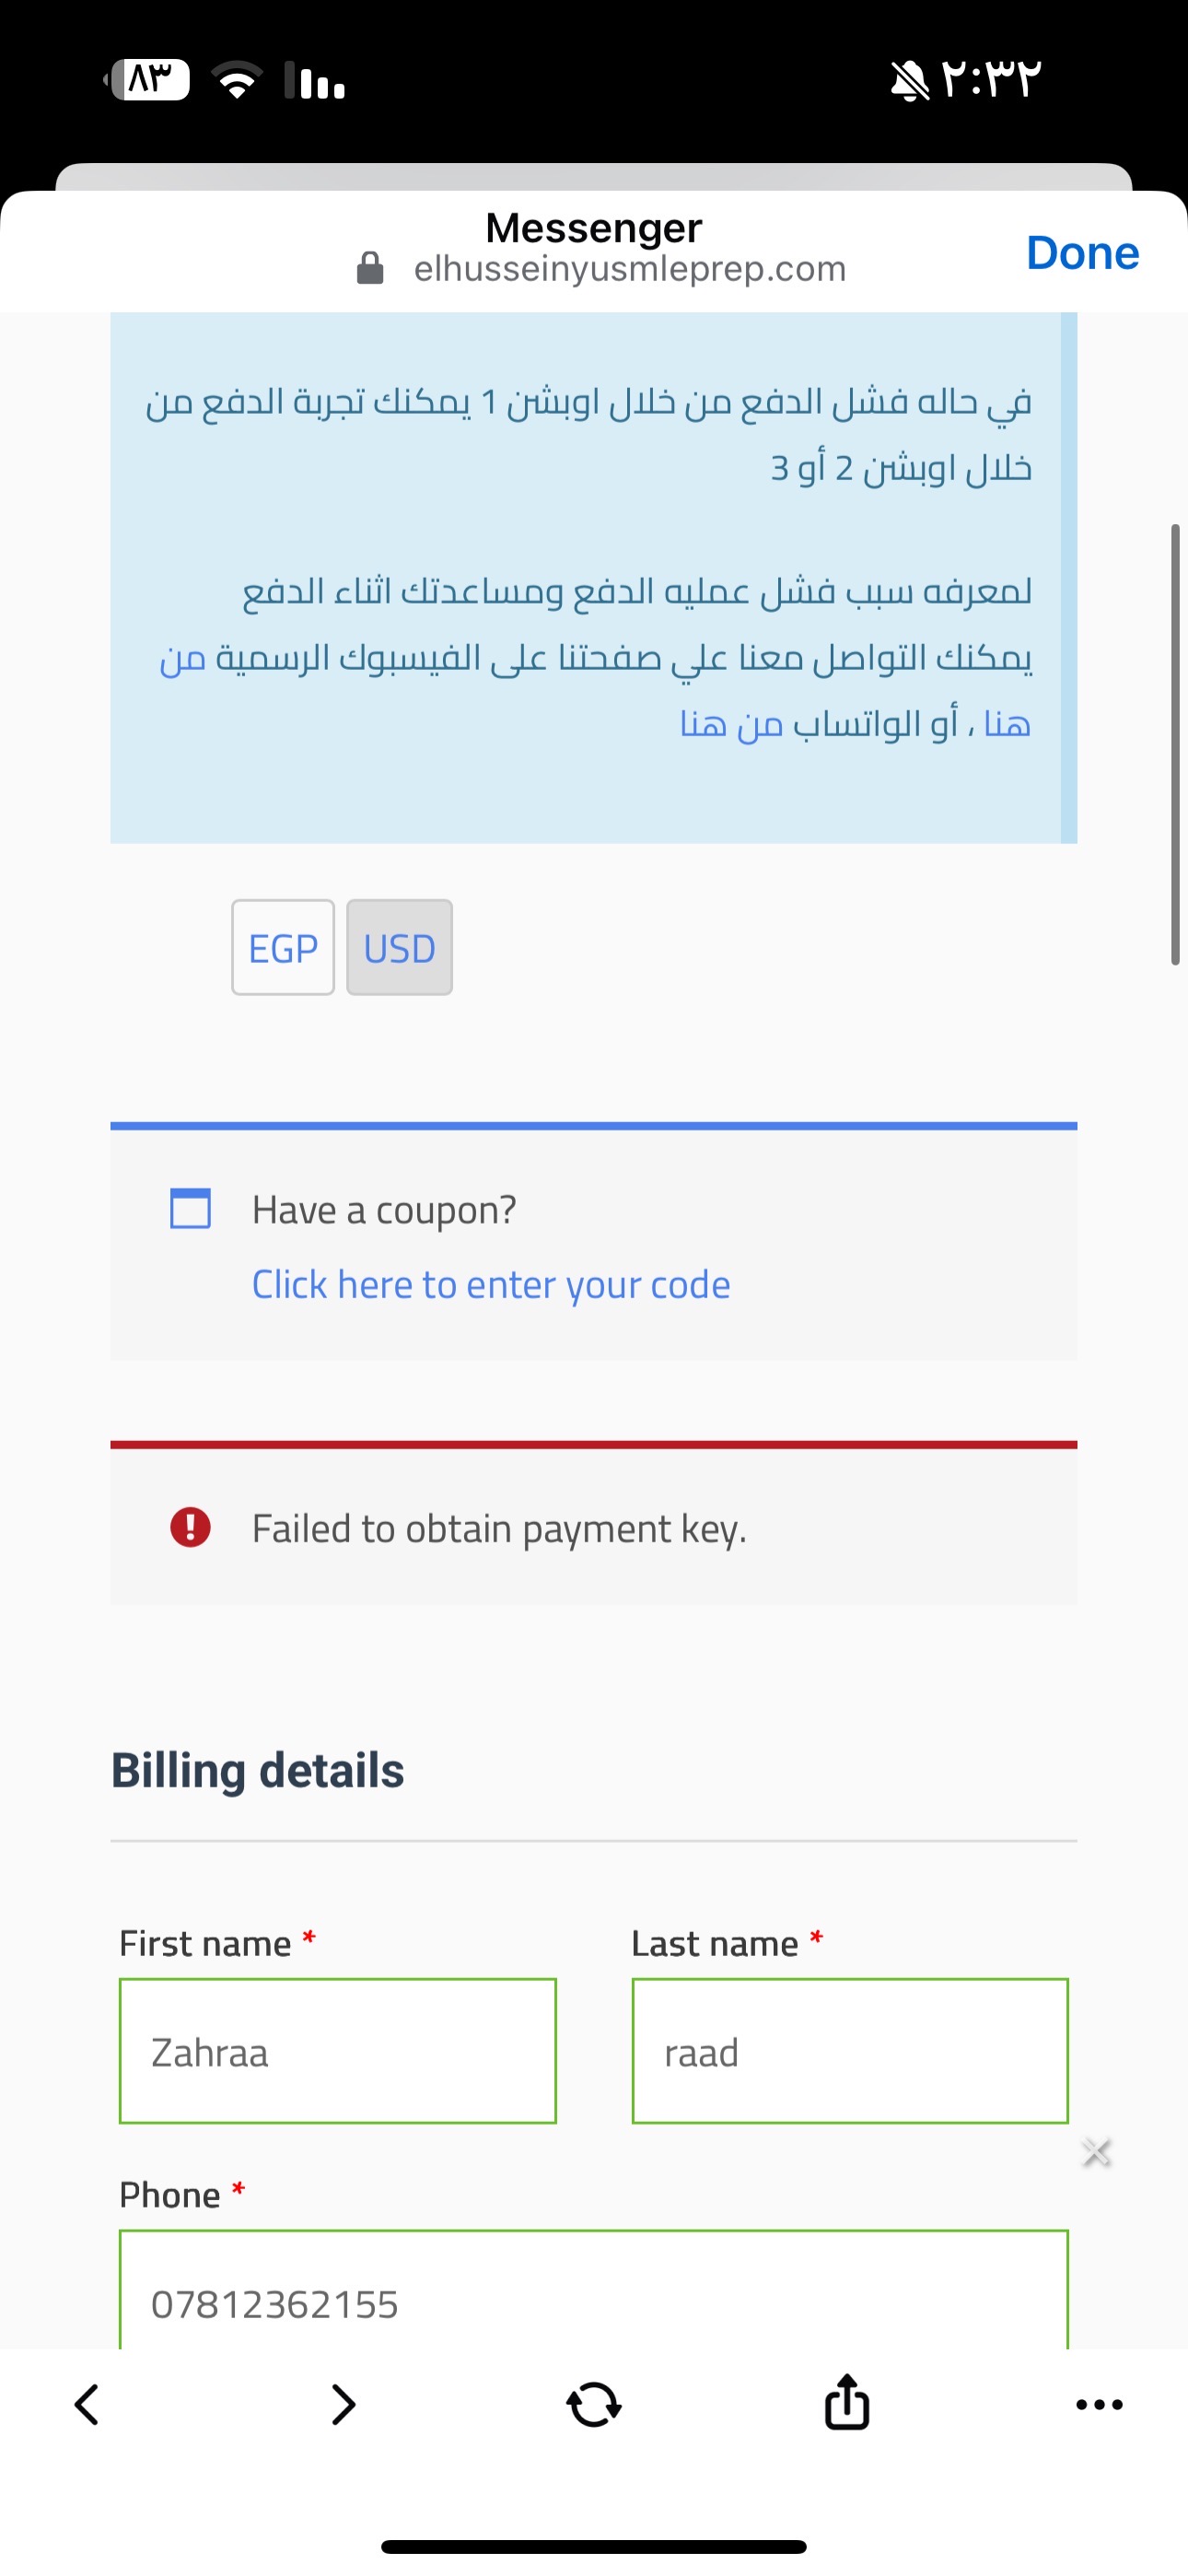The image size is (1188, 2576).
Task: Dismiss with the small X icon
Action: [x=1096, y=2152]
